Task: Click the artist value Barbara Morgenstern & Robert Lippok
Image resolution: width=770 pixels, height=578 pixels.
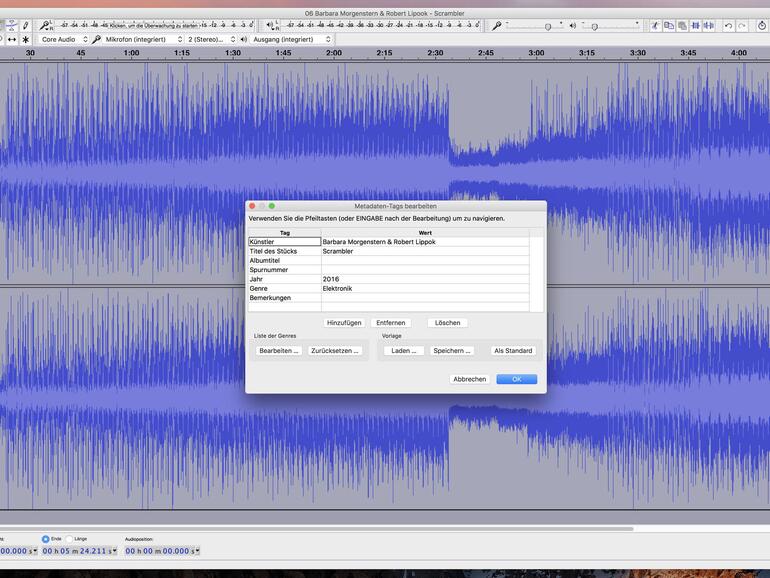Action: (425, 242)
